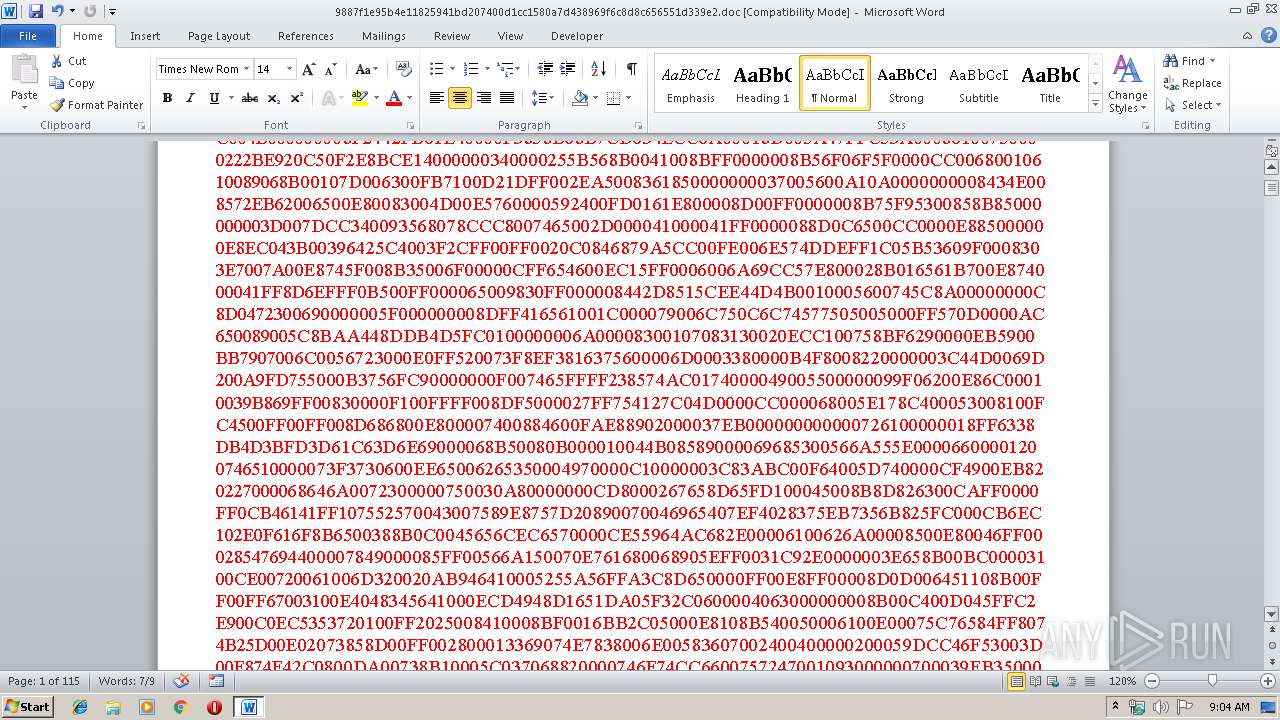This screenshot has width=1280, height=720.
Task: Click the vertical scrollbar down arrow
Action: (x=1271, y=614)
